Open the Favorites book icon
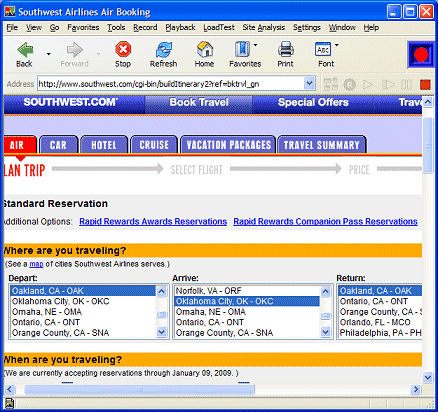 pos(242,49)
